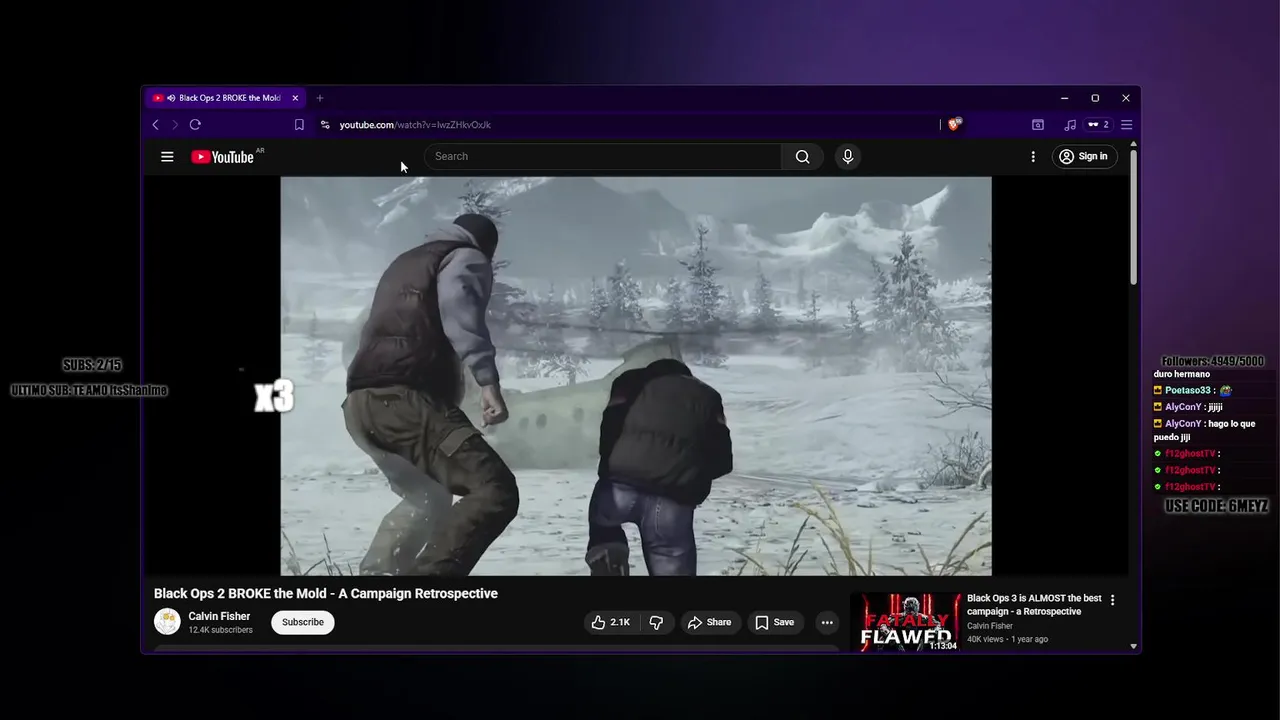Open the browser main menu
1280x720 pixels.
coord(1126,125)
